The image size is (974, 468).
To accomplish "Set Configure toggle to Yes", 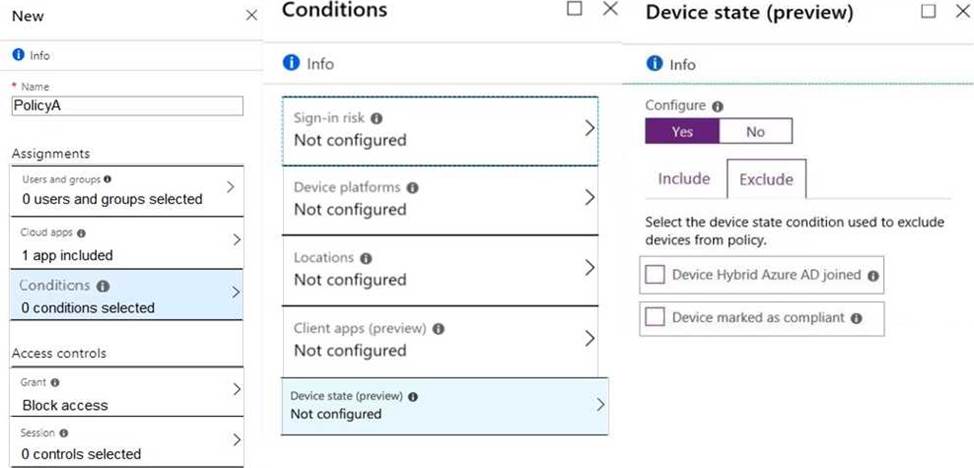I will [682, 131].
